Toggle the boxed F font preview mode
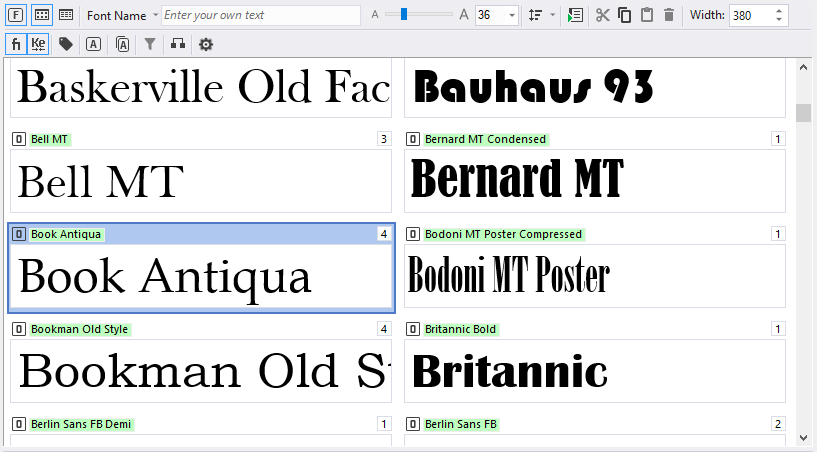This screenshot has height=452, width=817. pyautogui.click(x=16, y=15)
